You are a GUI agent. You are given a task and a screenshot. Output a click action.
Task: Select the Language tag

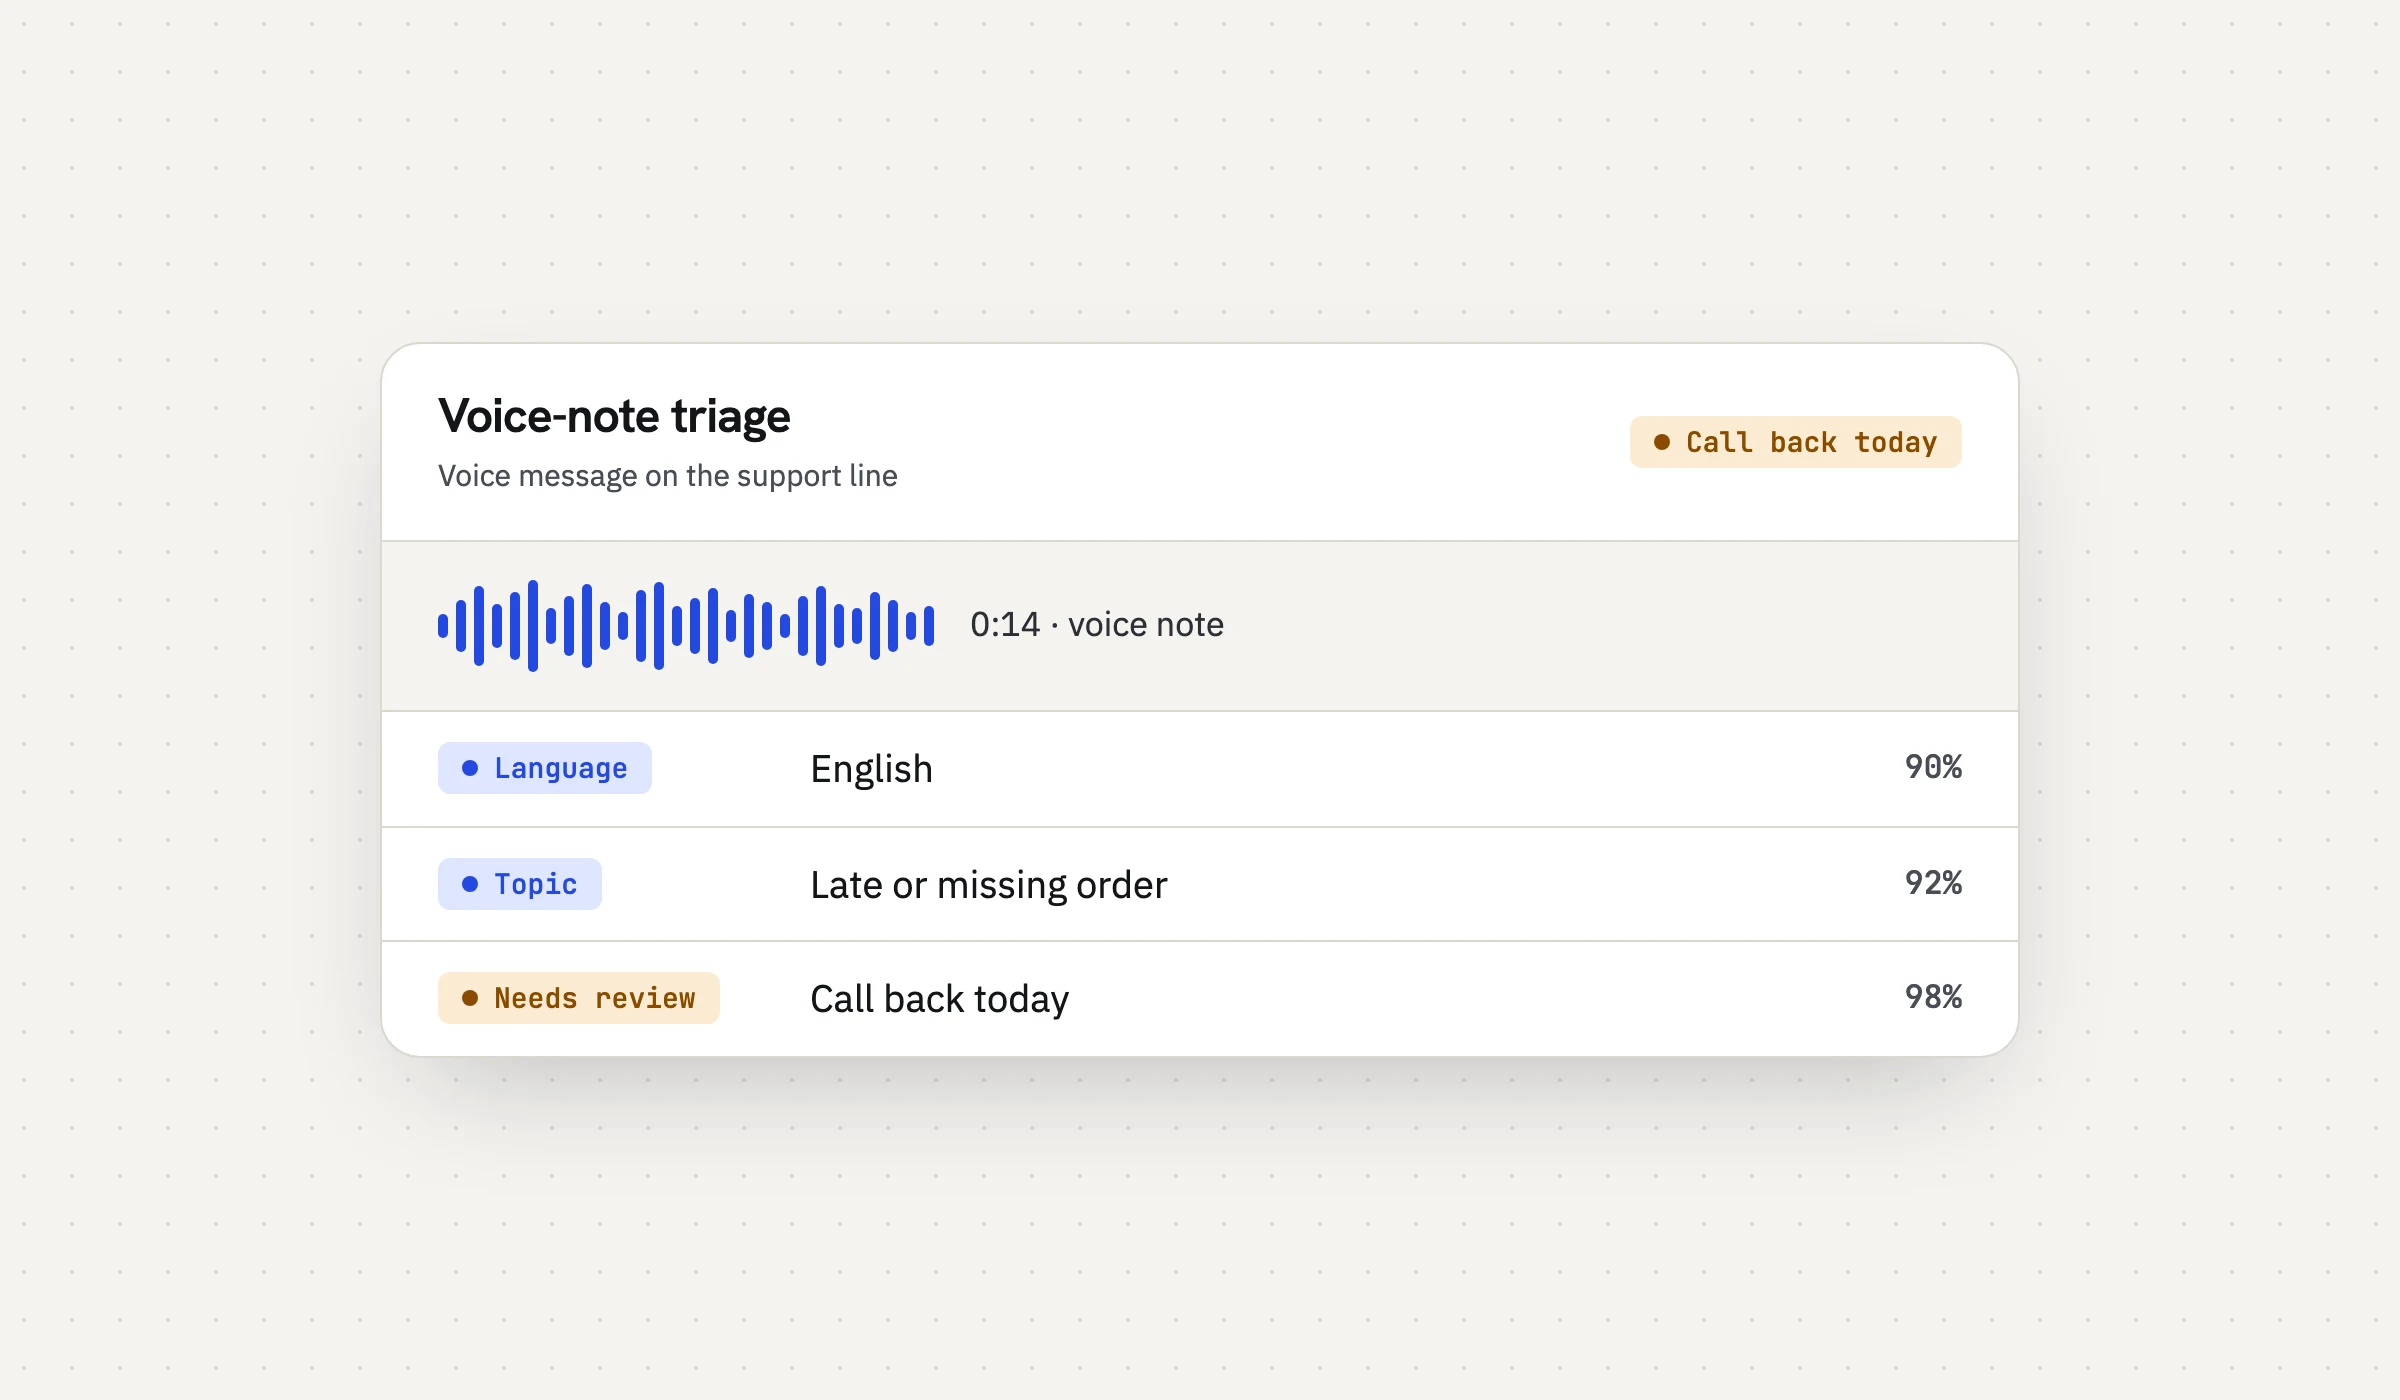point(545,768)
